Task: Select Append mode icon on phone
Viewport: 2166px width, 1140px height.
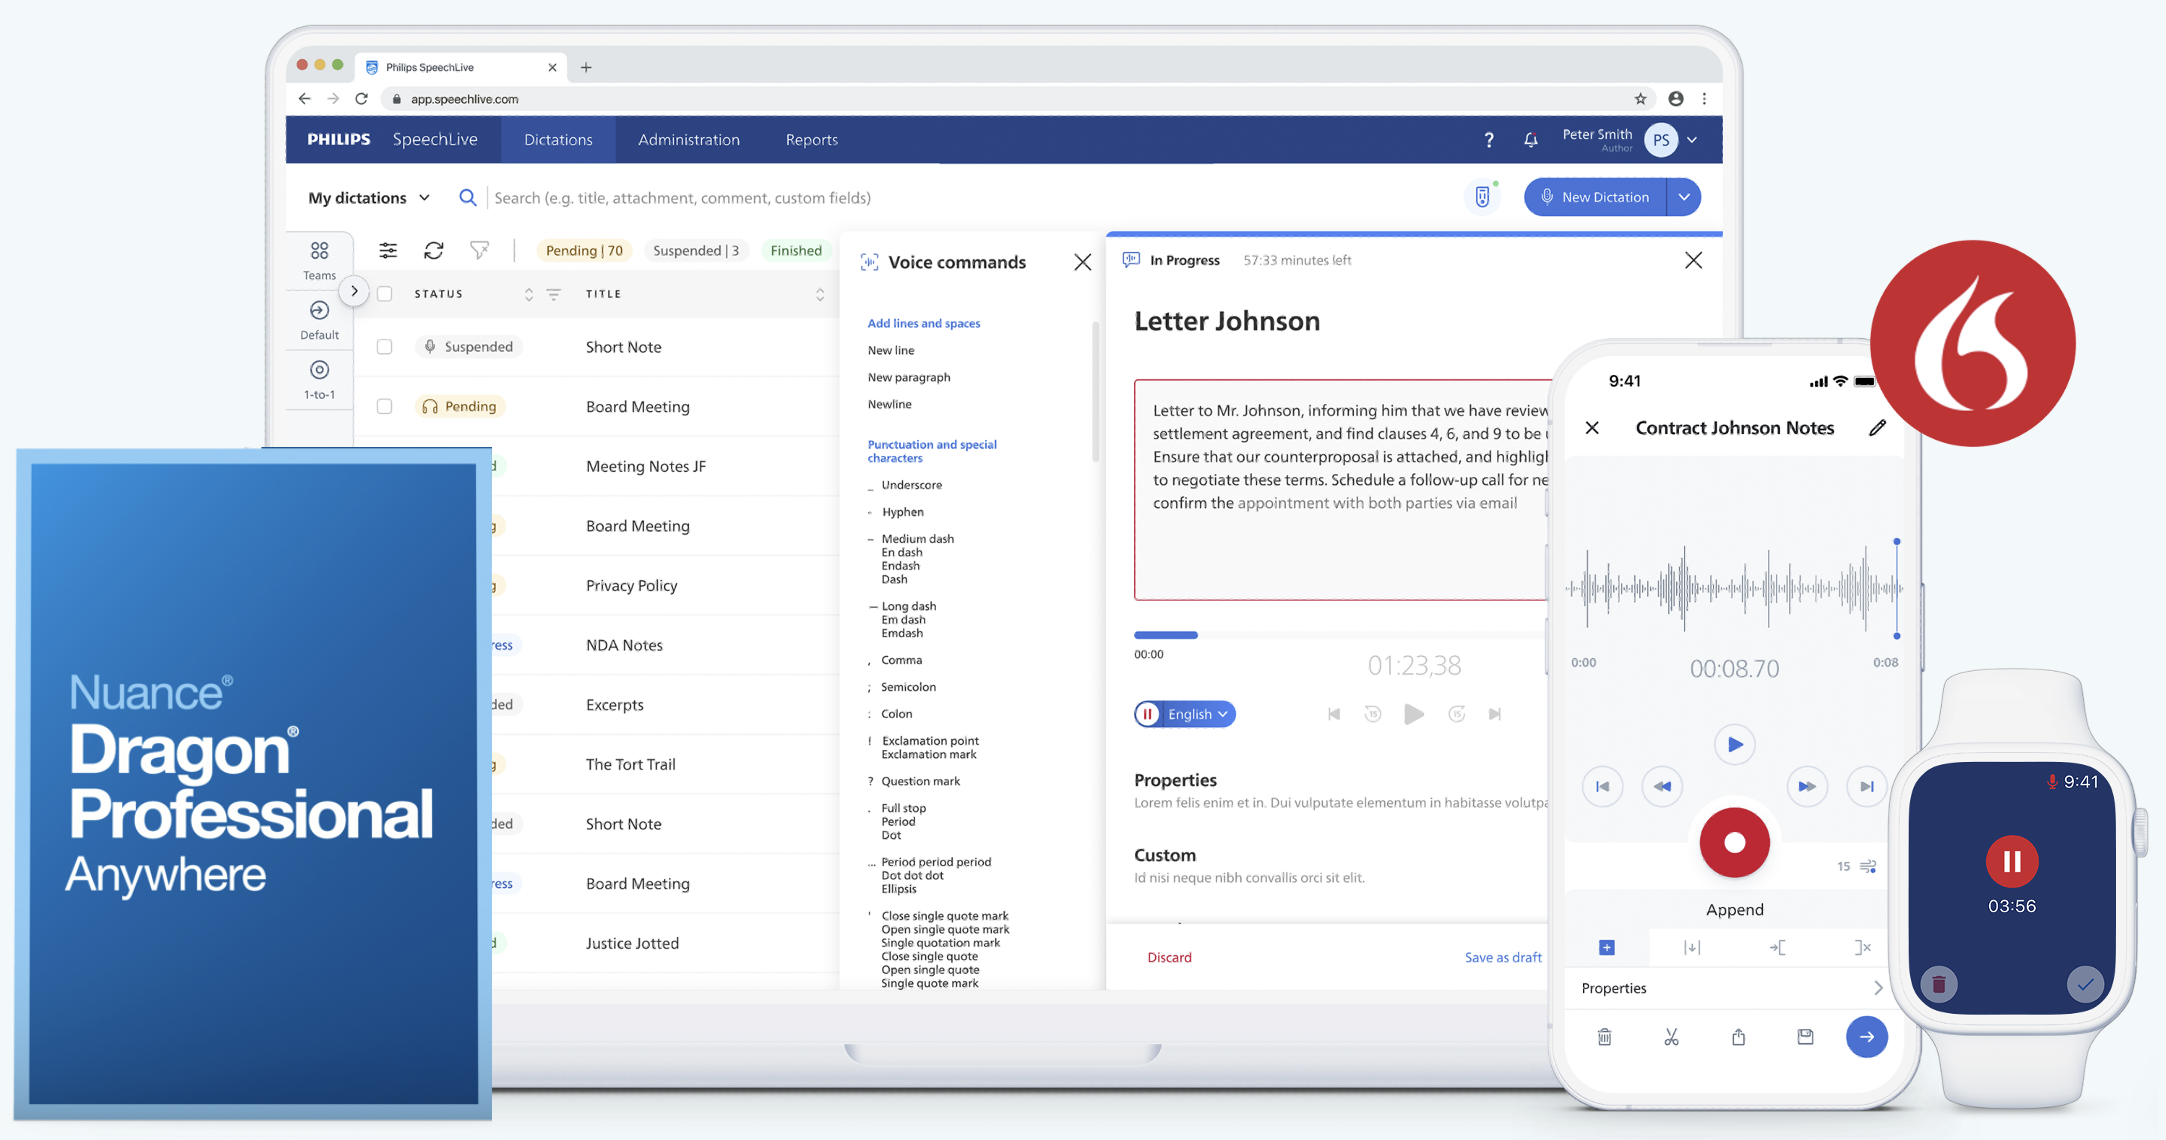Action: tap(1606, 947)
